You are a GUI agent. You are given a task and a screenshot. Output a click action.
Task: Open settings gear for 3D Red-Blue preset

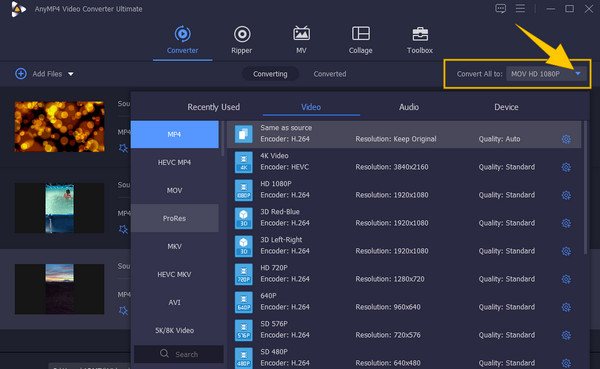[x=566, y=223]
